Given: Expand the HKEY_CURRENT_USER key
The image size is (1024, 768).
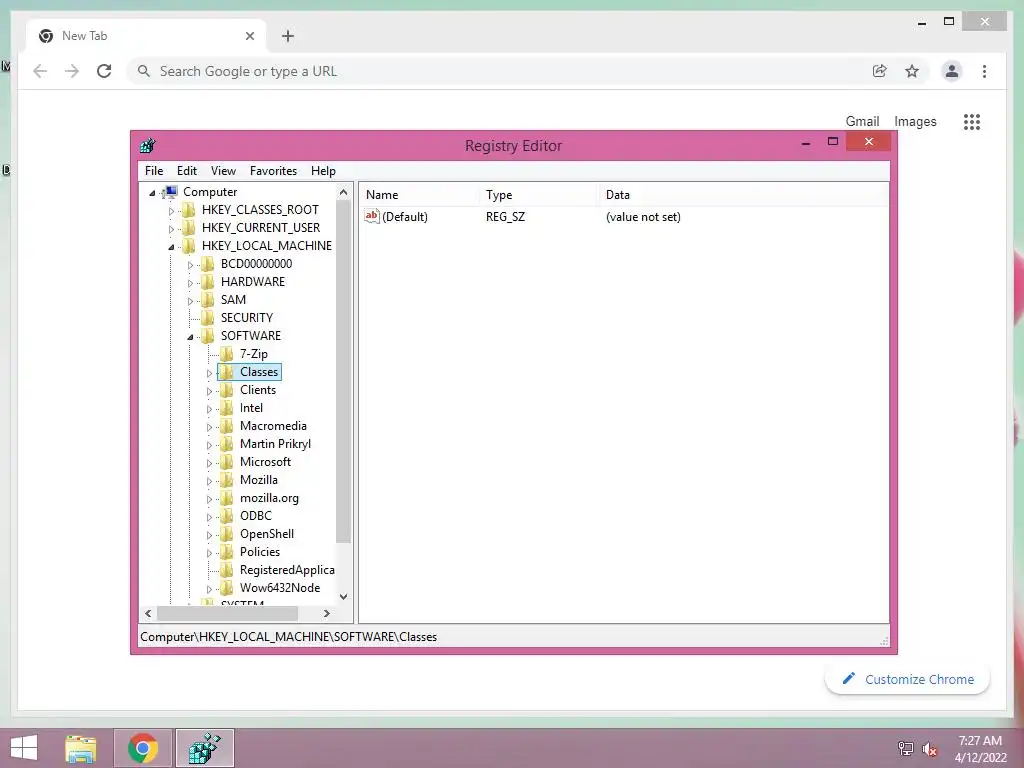Looking at the screenshot, I should point(171,229).
